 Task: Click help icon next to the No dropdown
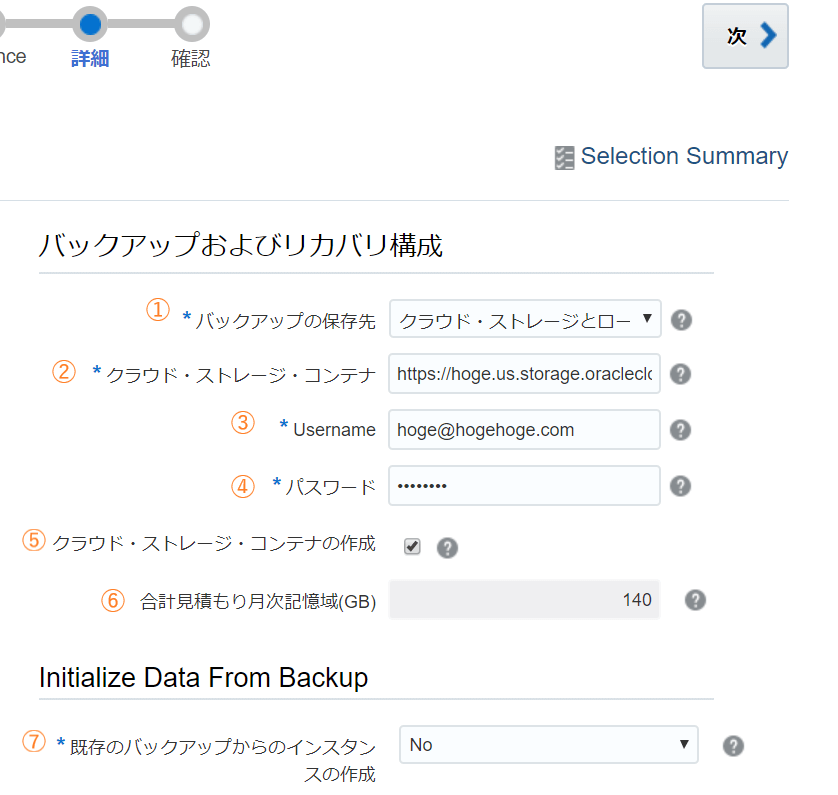click(x=733, y=746)
